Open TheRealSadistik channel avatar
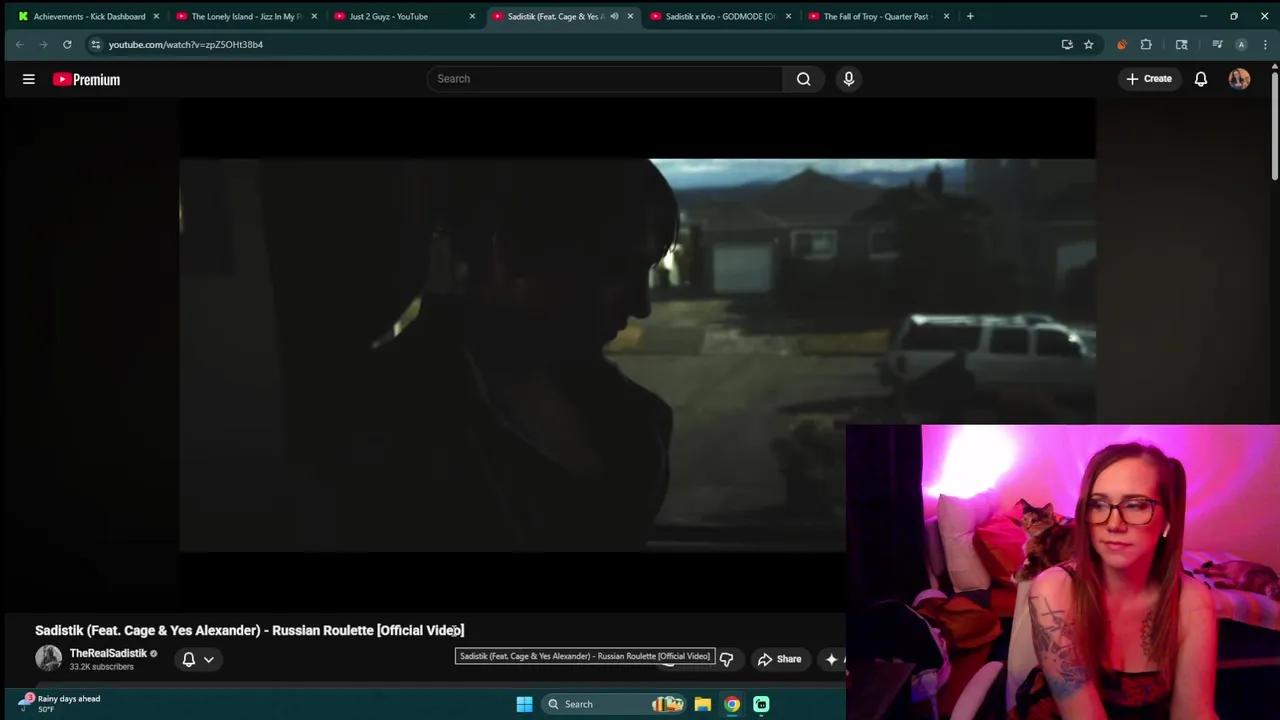 48,658
